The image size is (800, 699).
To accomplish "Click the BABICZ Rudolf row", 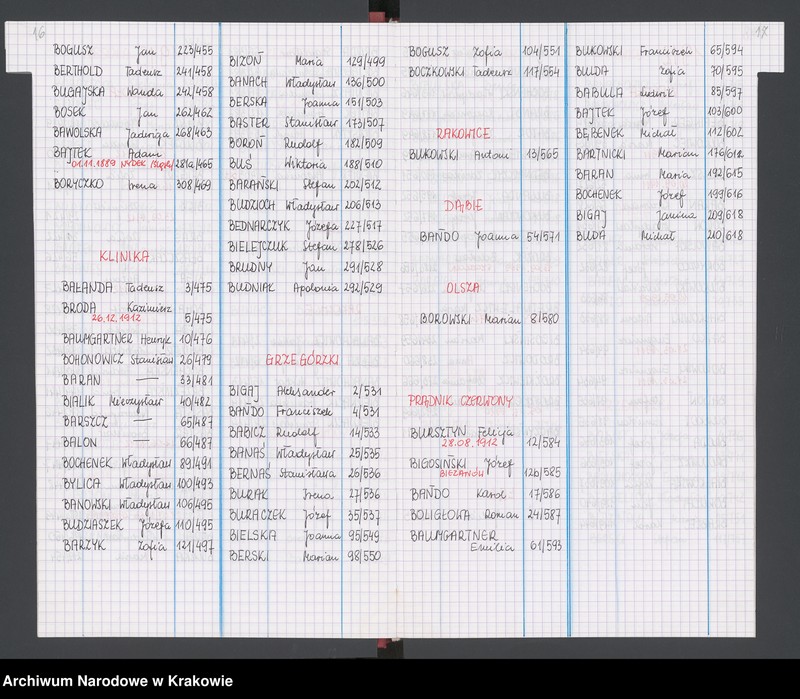I will pos(305,433).
